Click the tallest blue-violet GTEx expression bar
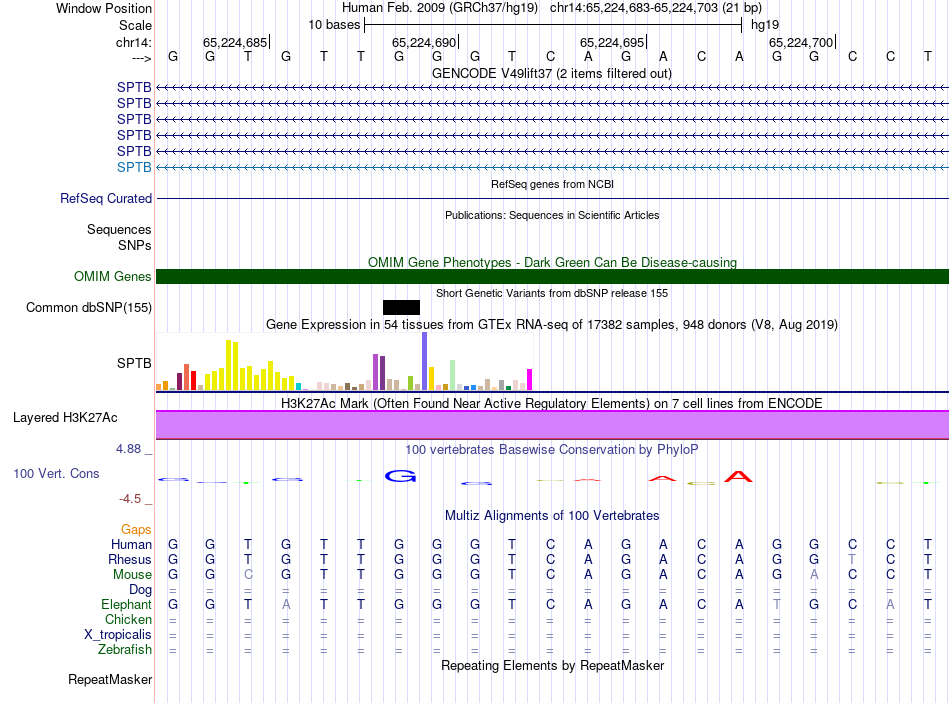The width and height of the screenshot is (950, 703). click(425, 361)
